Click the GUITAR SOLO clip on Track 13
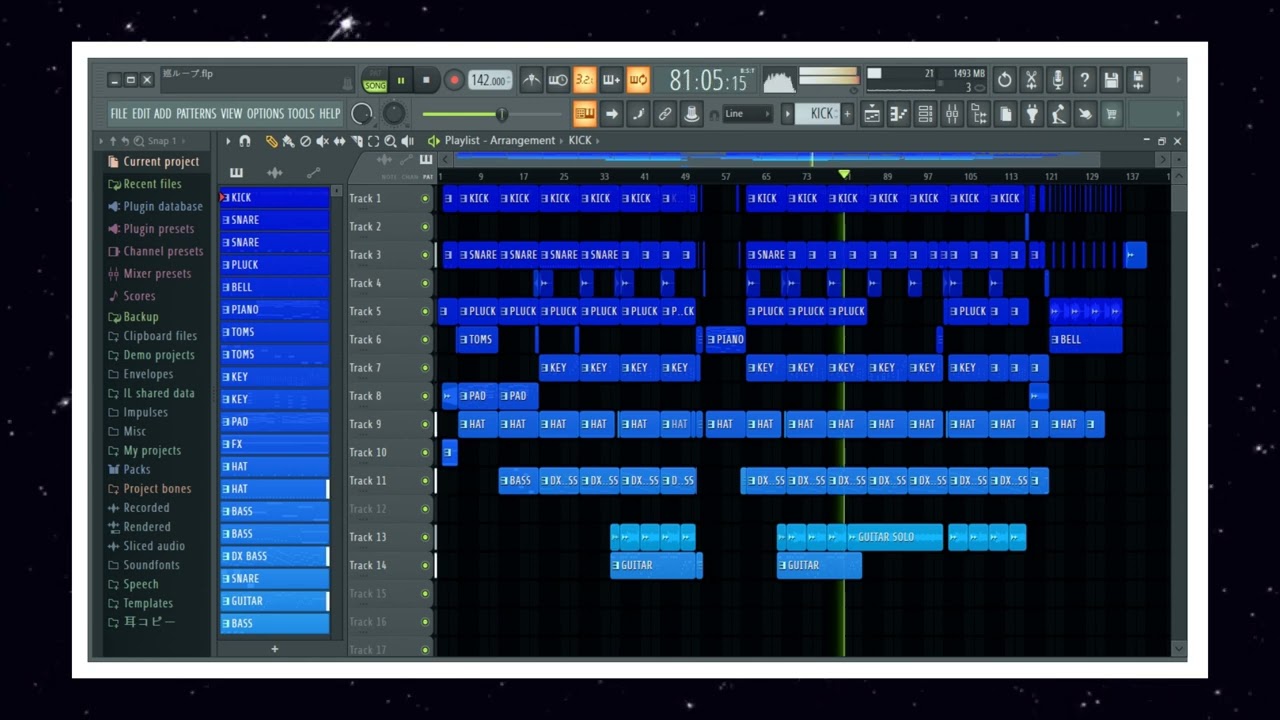 (895, 537)
